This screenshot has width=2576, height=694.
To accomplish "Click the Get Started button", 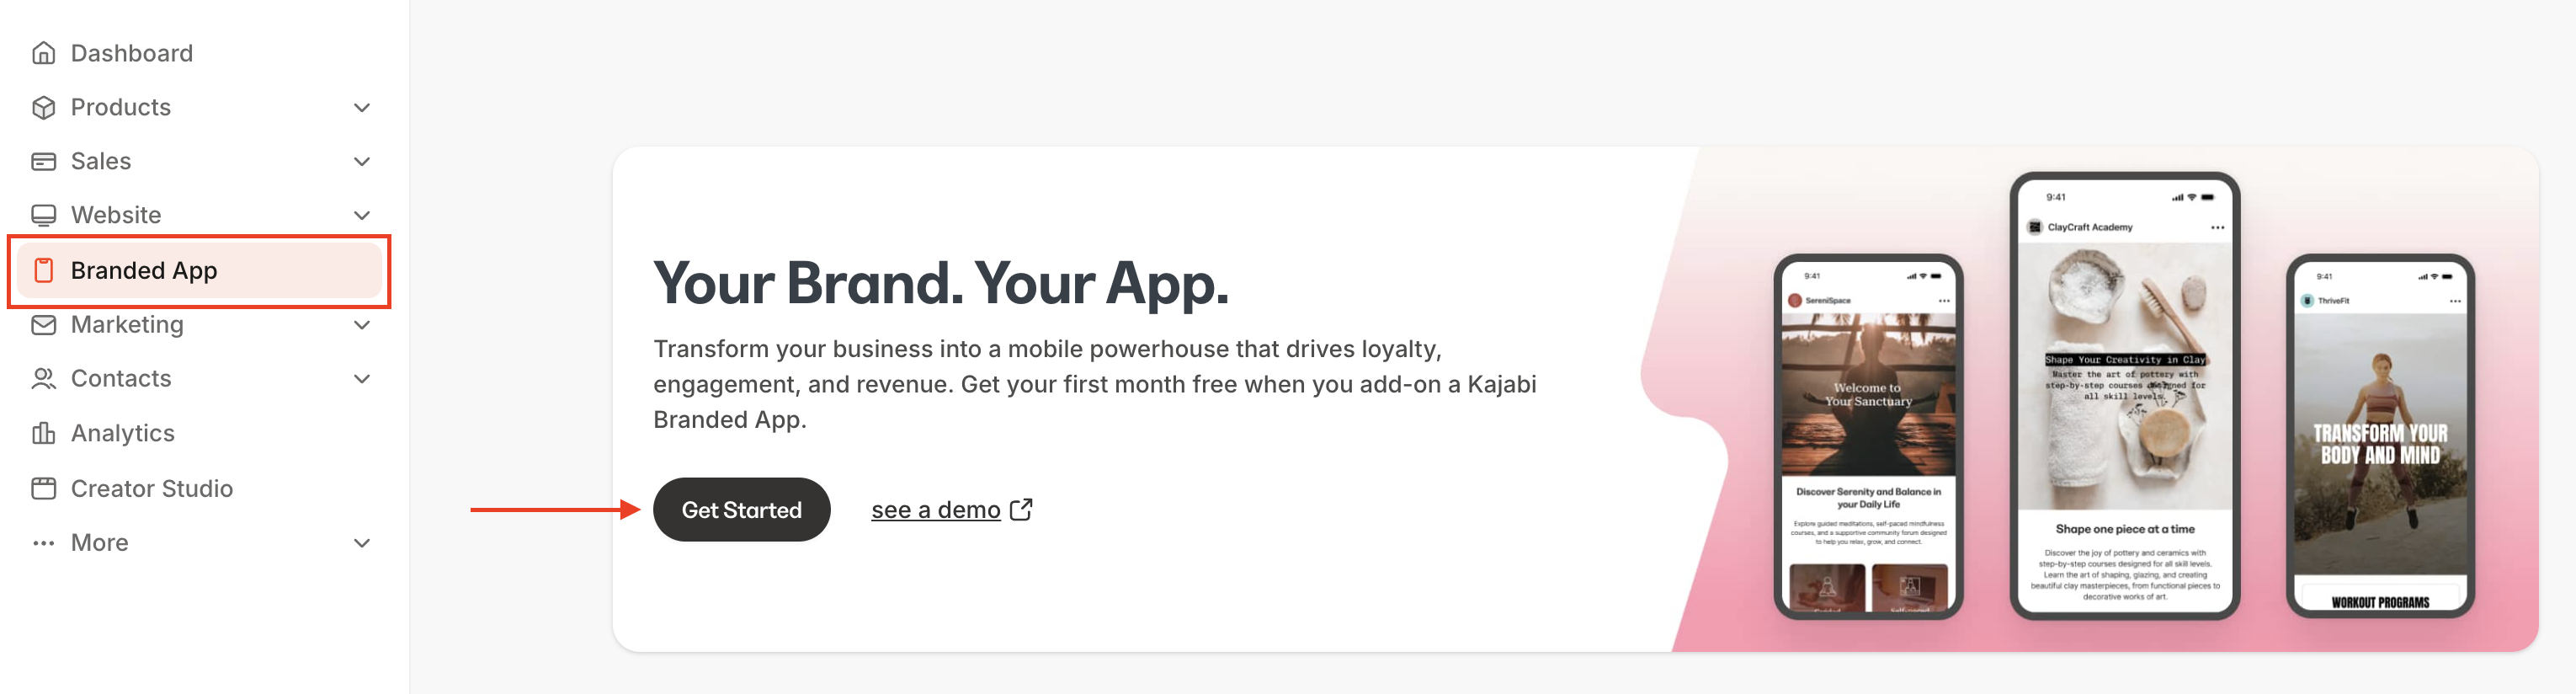I will point(741,510).
